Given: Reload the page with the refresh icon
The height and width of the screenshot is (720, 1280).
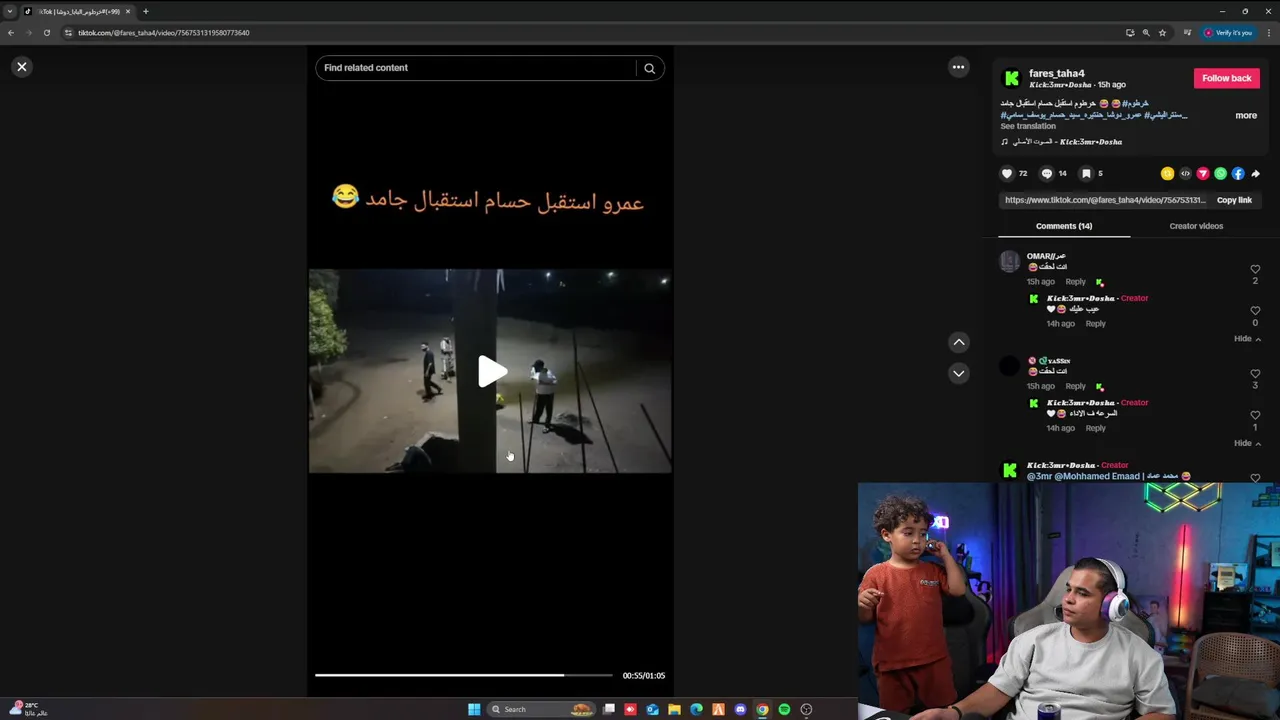Looking at the screenshot, I should click(x=47, y=33).
